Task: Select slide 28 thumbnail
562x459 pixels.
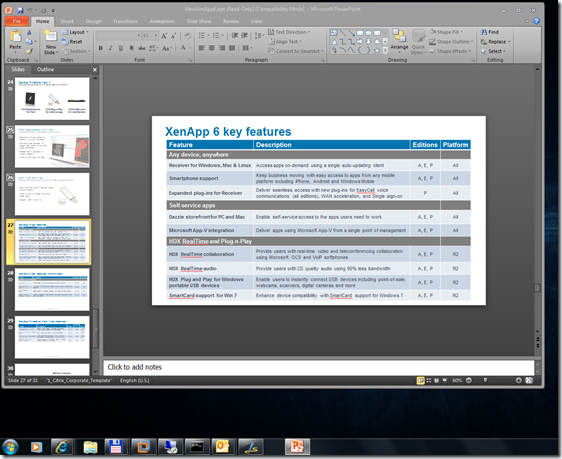Action: [52, 290]
